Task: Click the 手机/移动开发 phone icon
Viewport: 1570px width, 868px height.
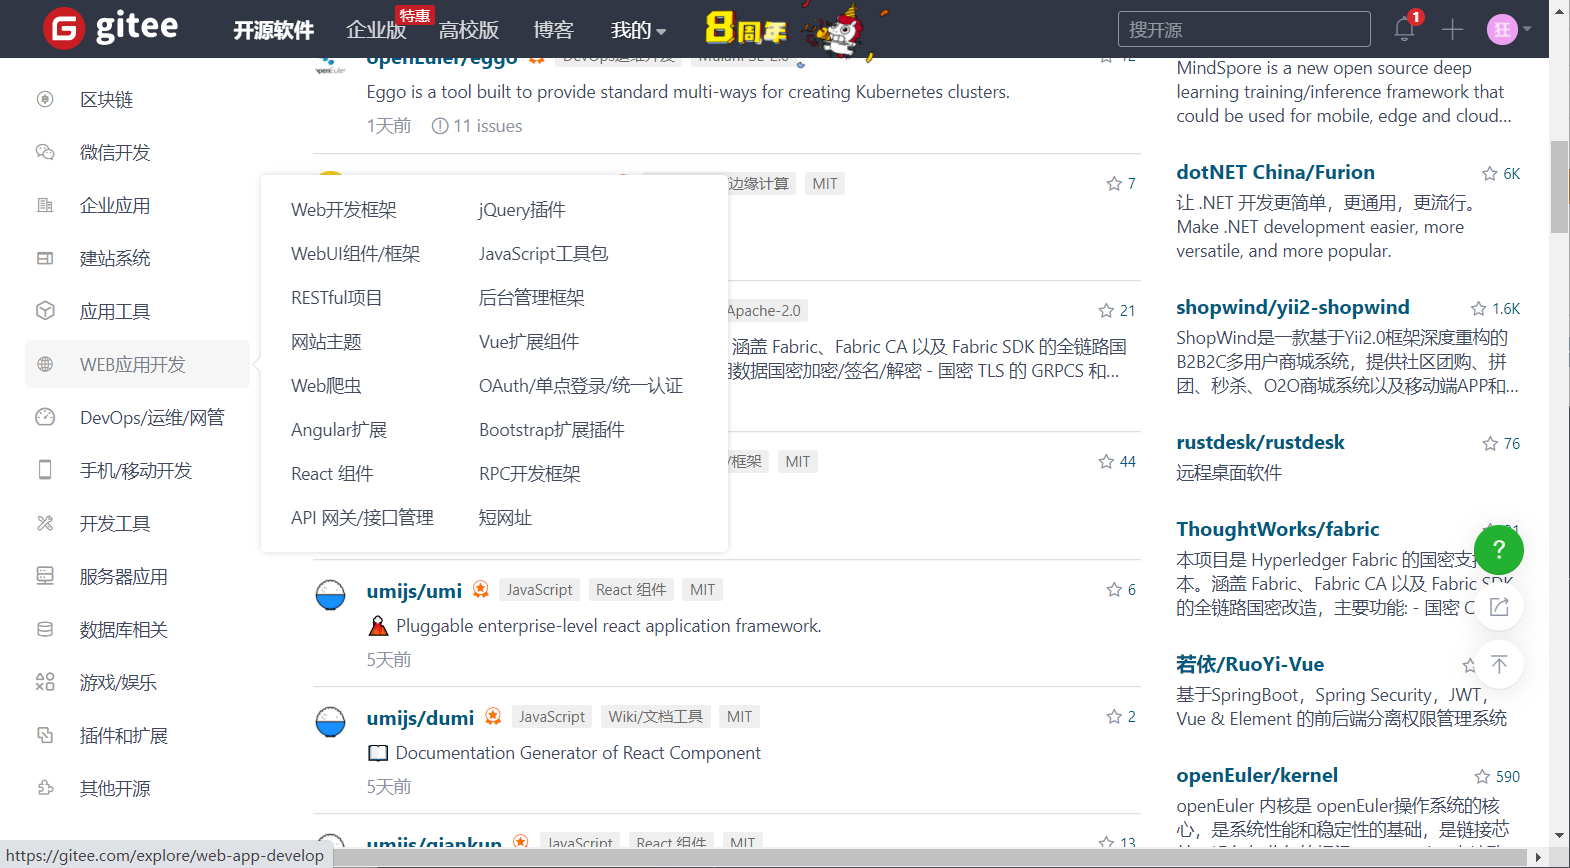Action: pyautogui.click(x=45, y=470)
